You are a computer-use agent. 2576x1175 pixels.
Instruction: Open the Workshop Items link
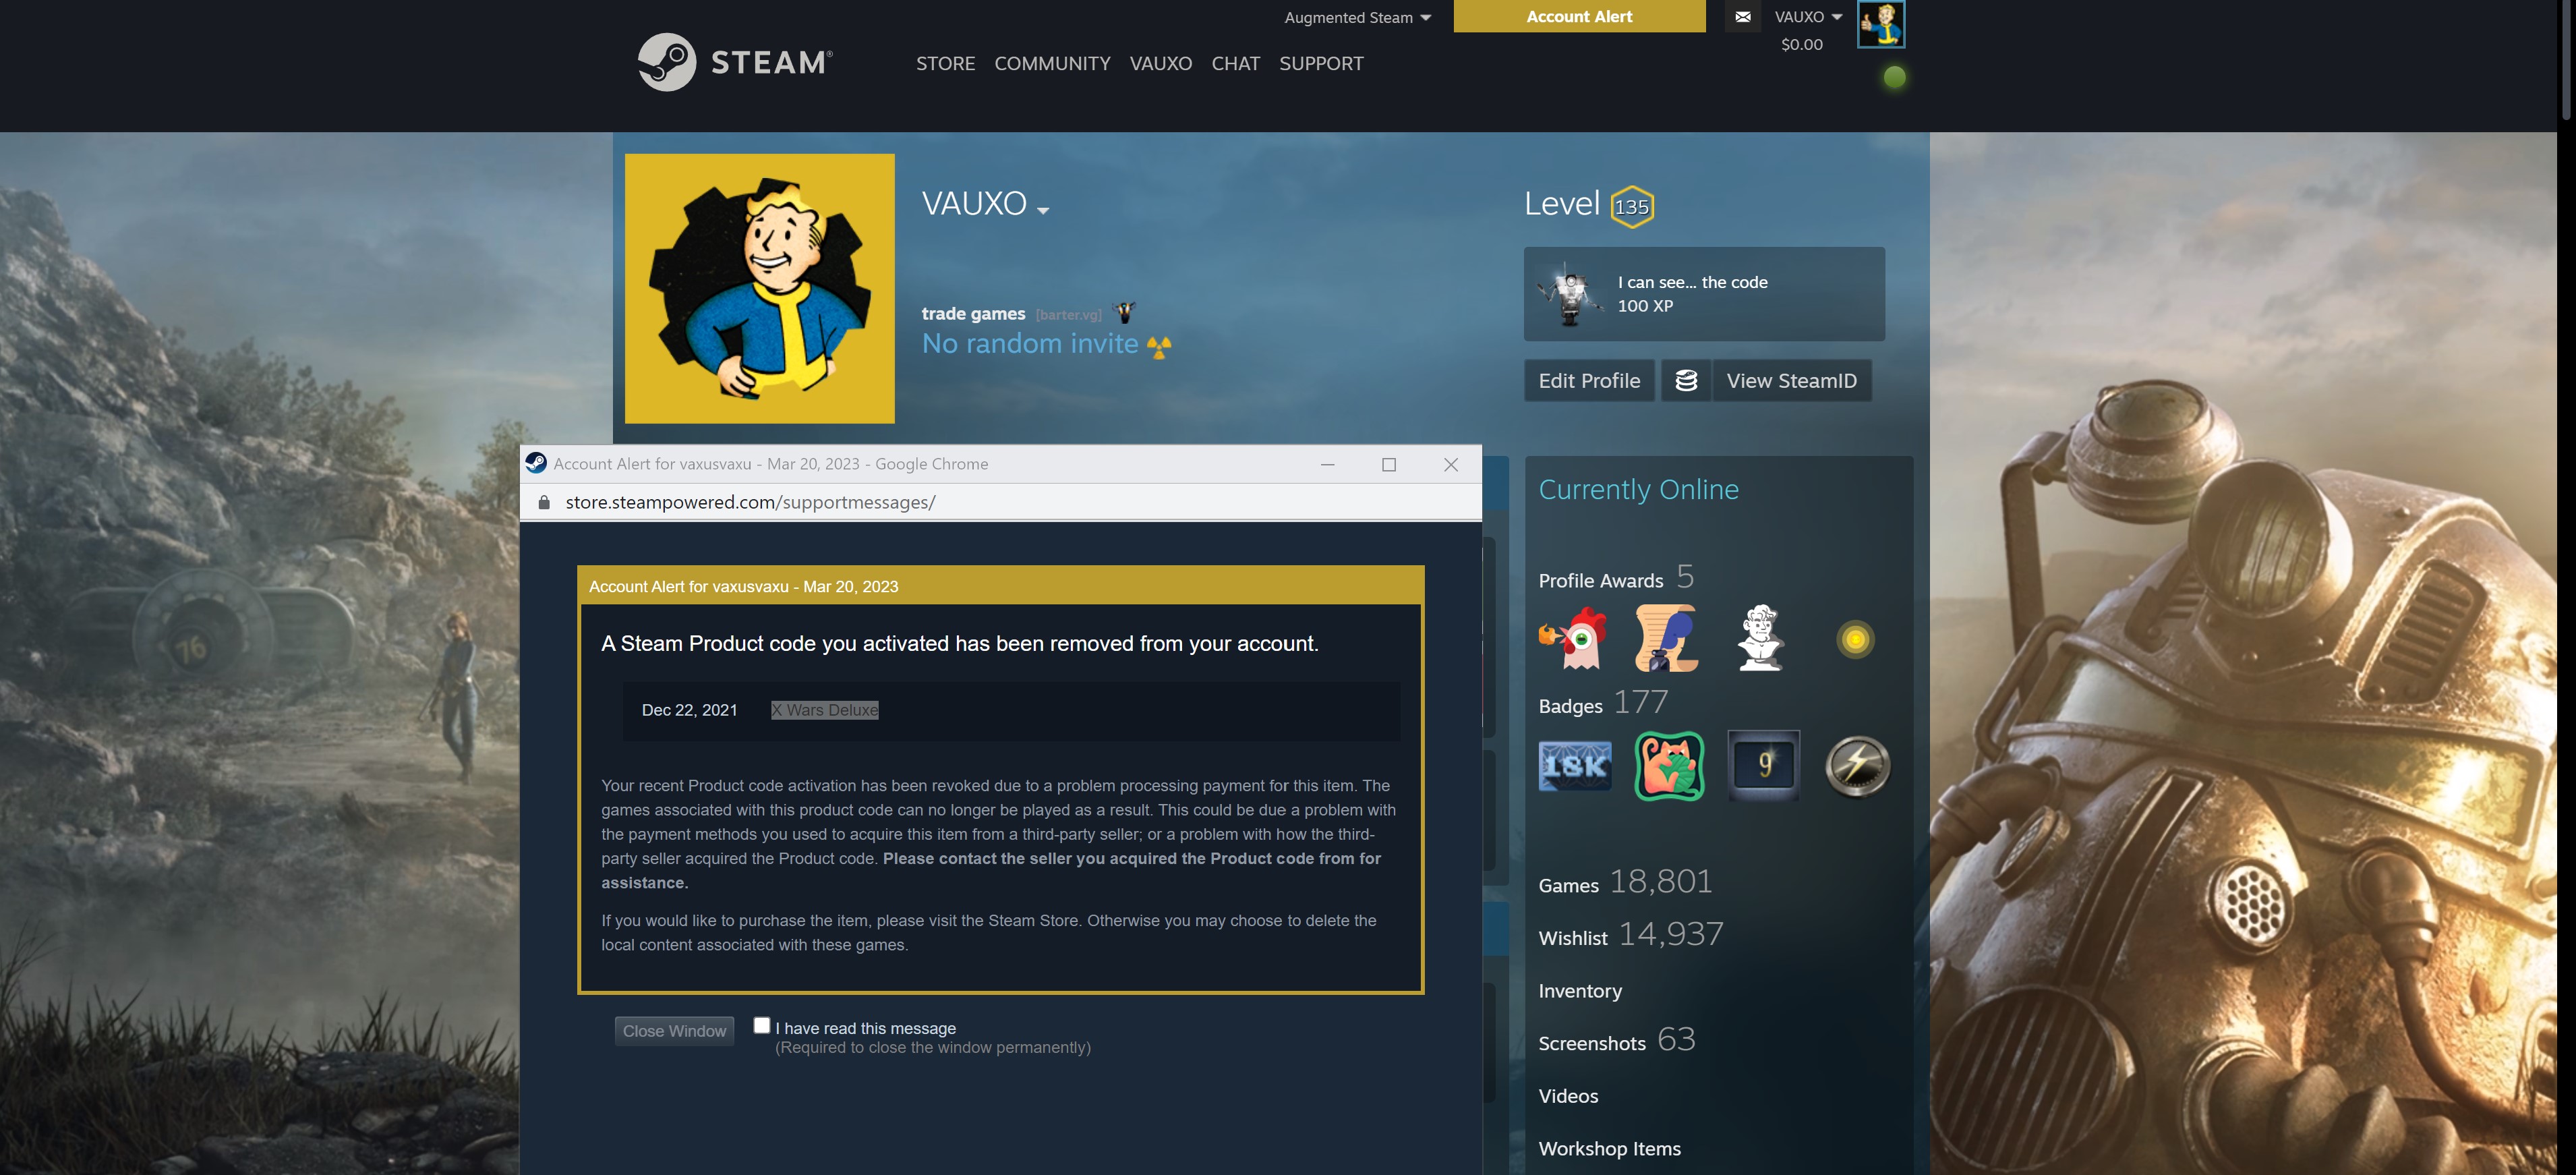(1609, 1149)
